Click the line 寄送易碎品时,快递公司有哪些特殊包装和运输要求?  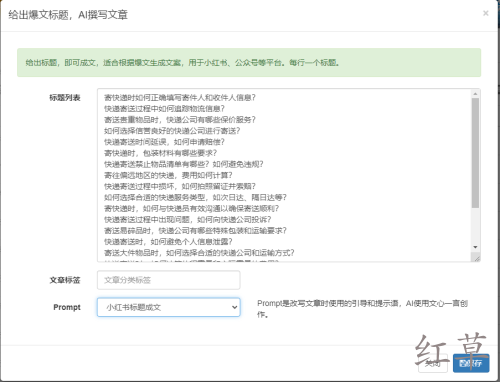pyautogui.click(x=195, y=230)
